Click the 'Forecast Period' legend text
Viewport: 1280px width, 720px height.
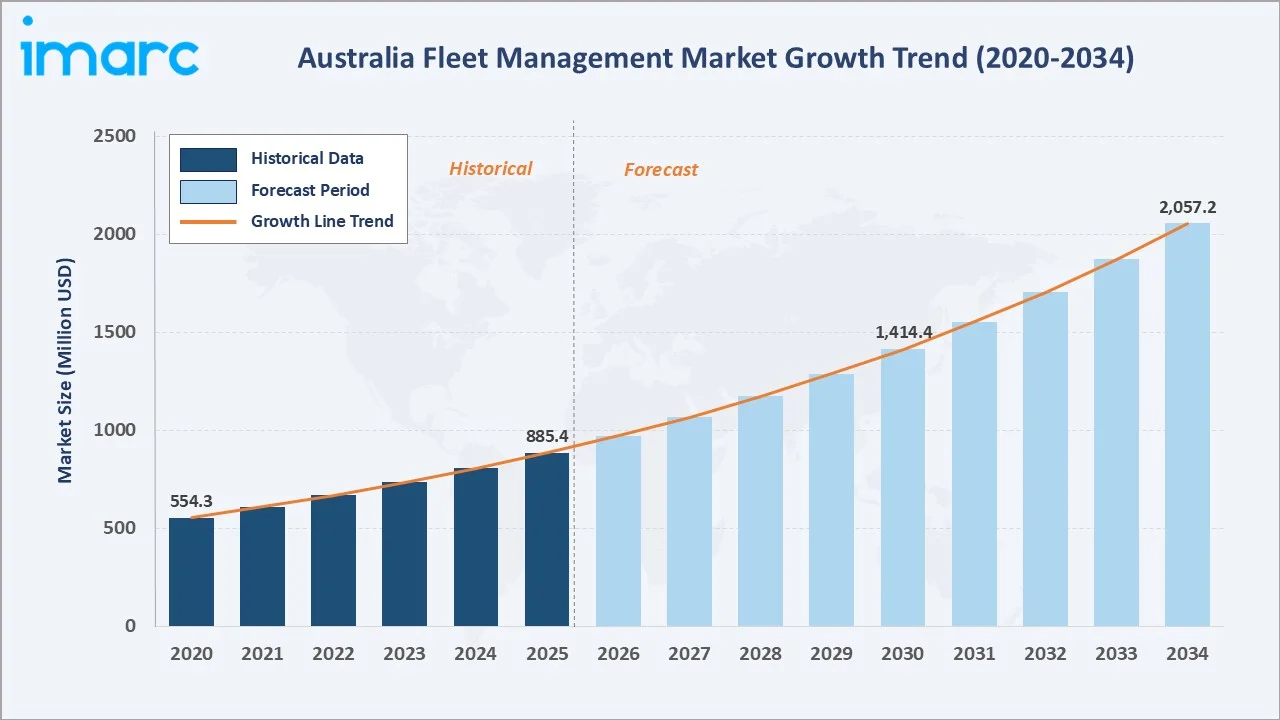coord(310,190)
